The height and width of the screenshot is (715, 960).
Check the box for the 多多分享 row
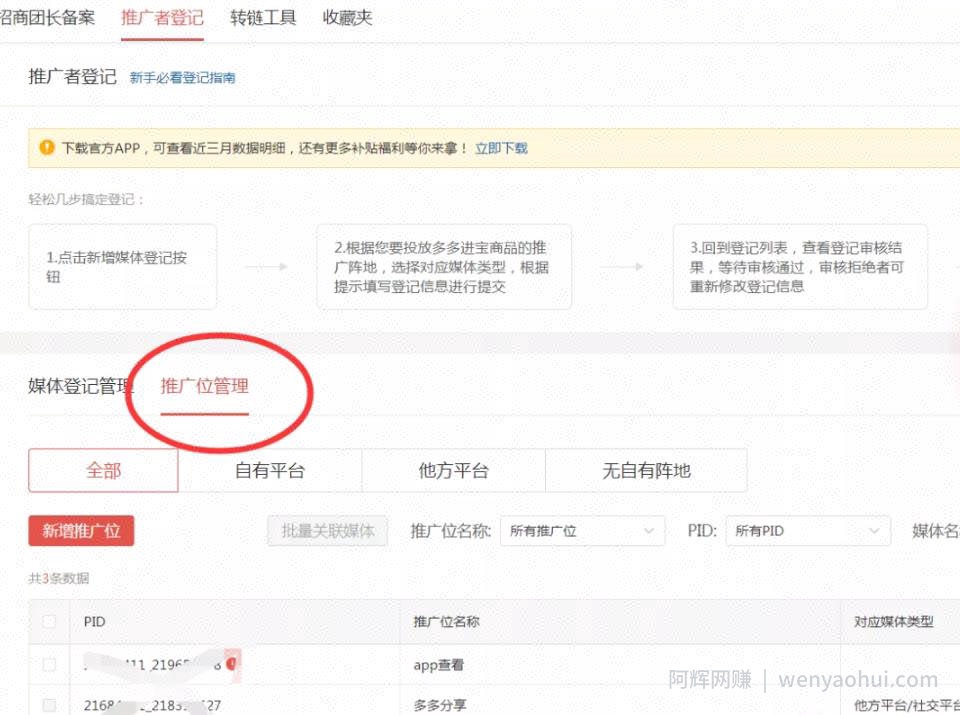(x=49, y=705)
